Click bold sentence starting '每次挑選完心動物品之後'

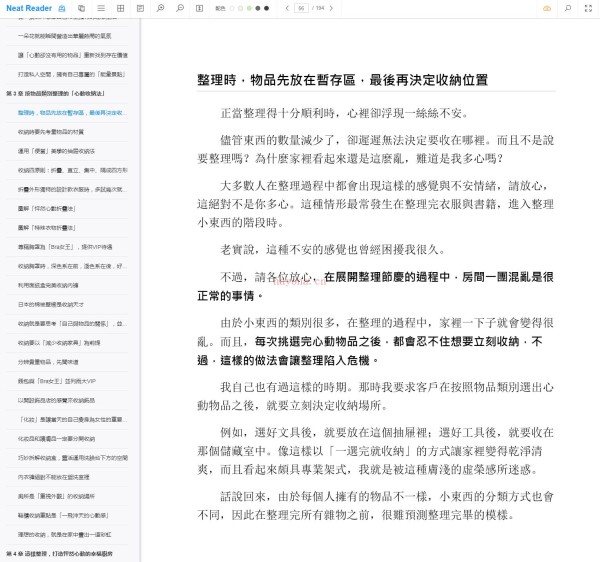point(370,351)
